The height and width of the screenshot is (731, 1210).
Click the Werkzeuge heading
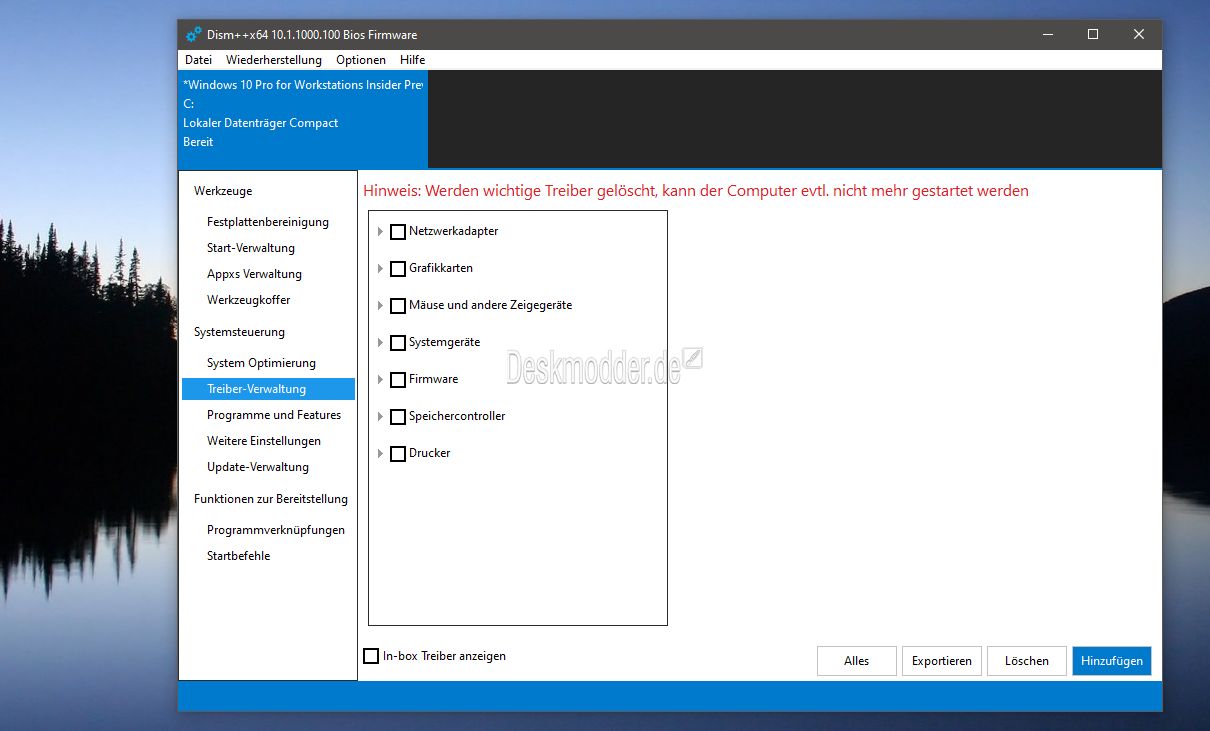point(223,191)
